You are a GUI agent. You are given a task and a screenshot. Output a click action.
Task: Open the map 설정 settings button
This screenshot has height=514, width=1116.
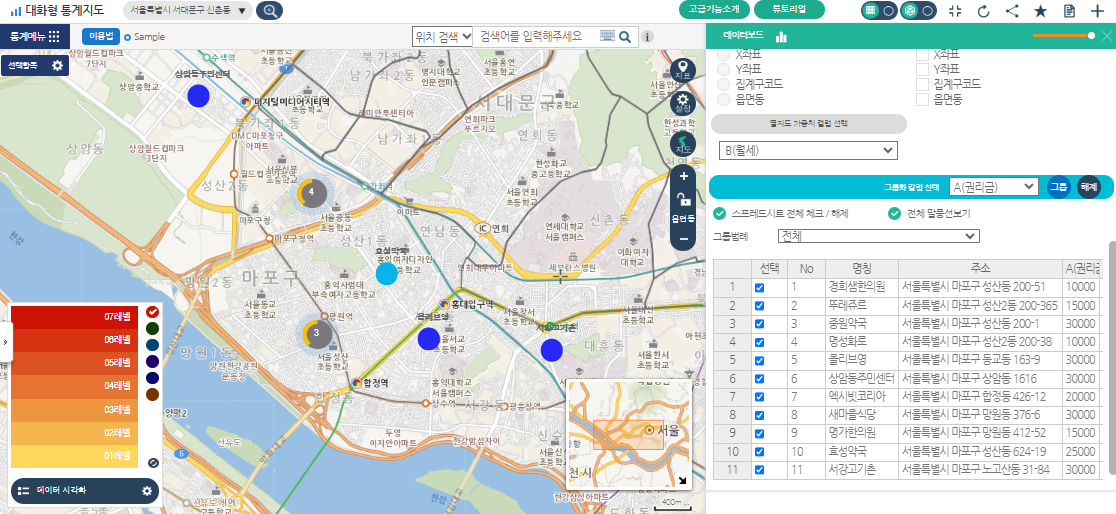tap(683, 103)
